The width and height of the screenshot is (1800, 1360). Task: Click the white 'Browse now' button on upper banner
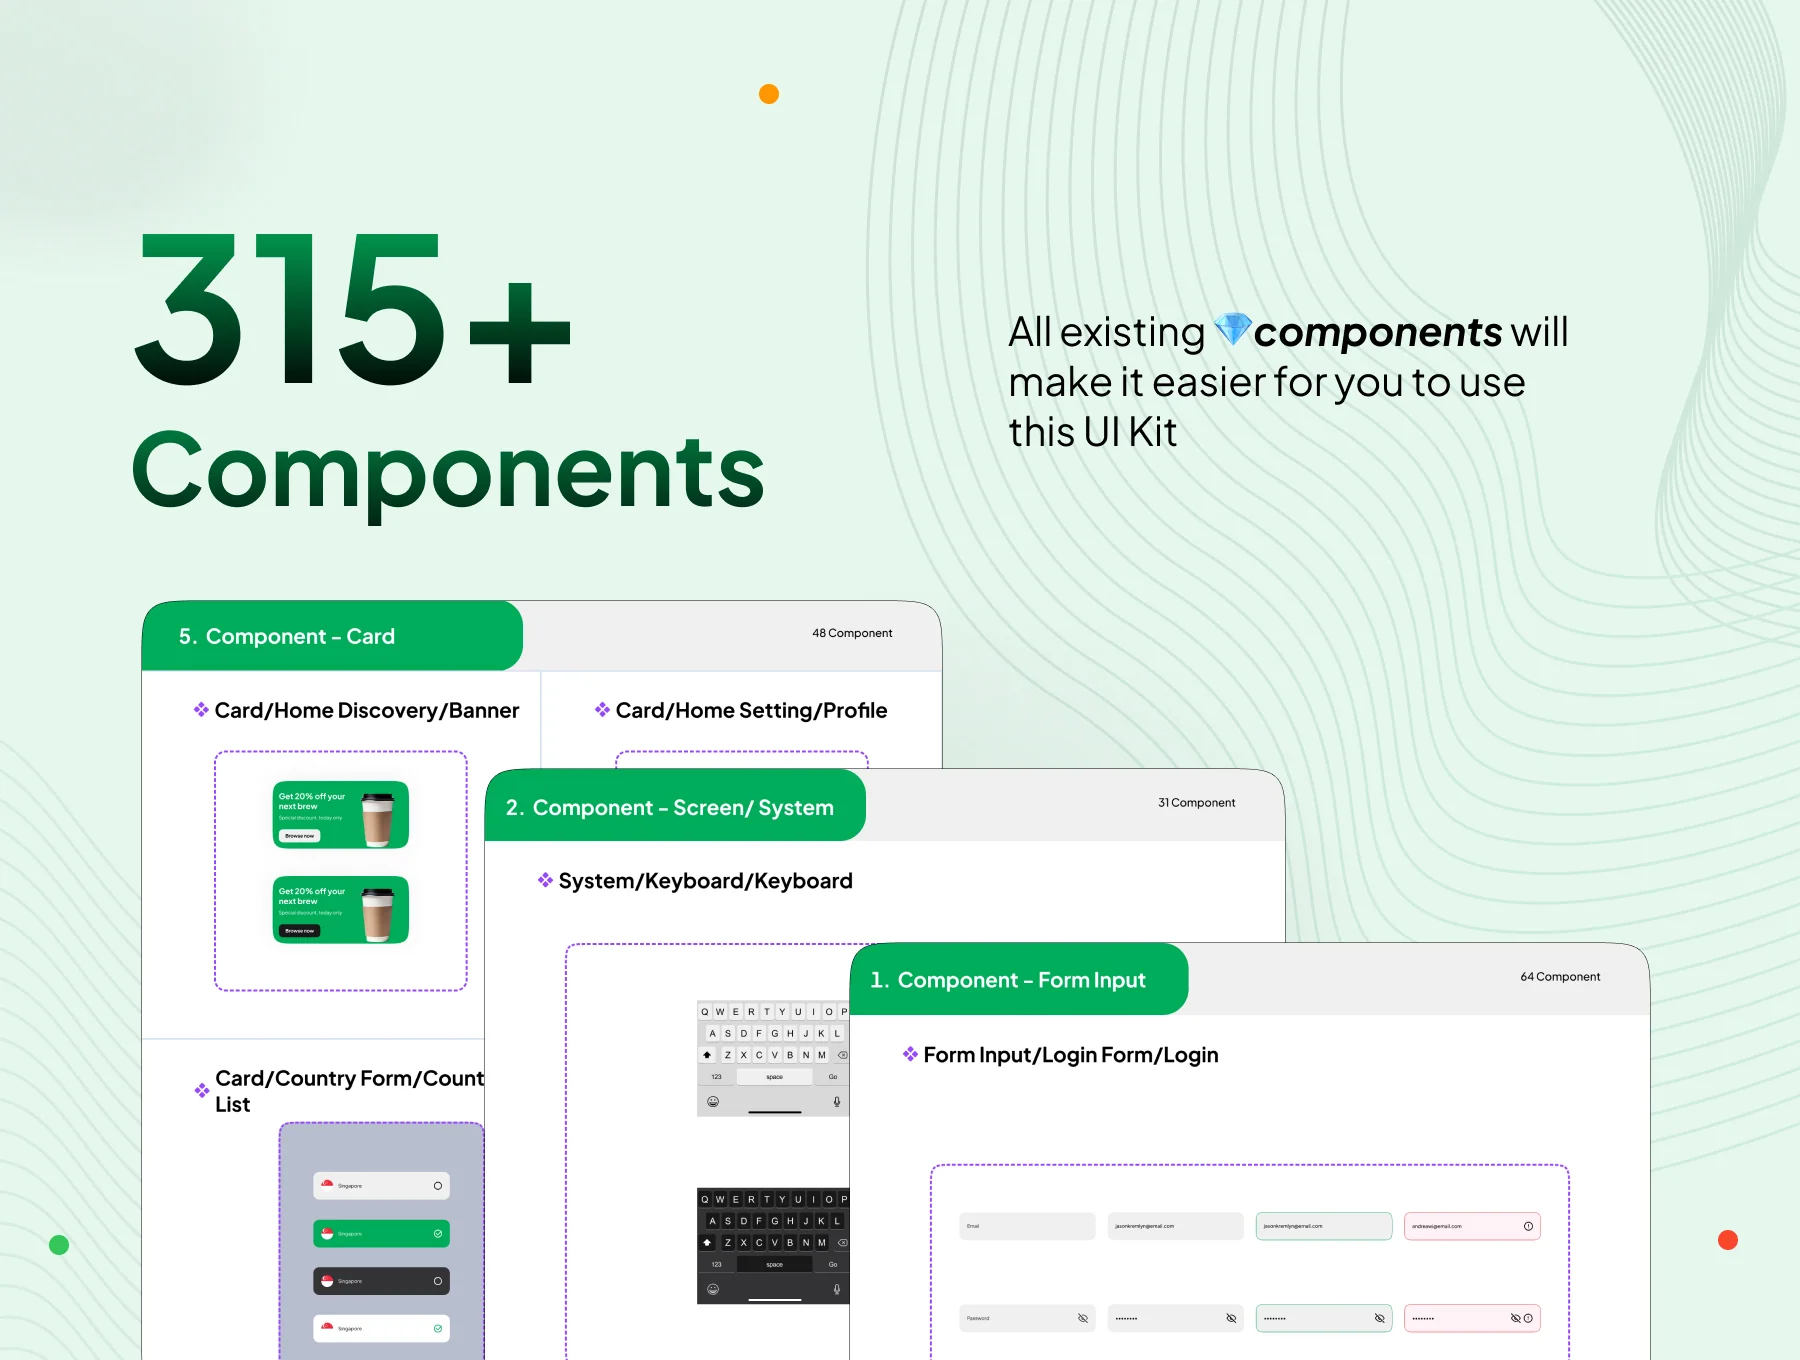pyautogui.click(x=299, y=836)
